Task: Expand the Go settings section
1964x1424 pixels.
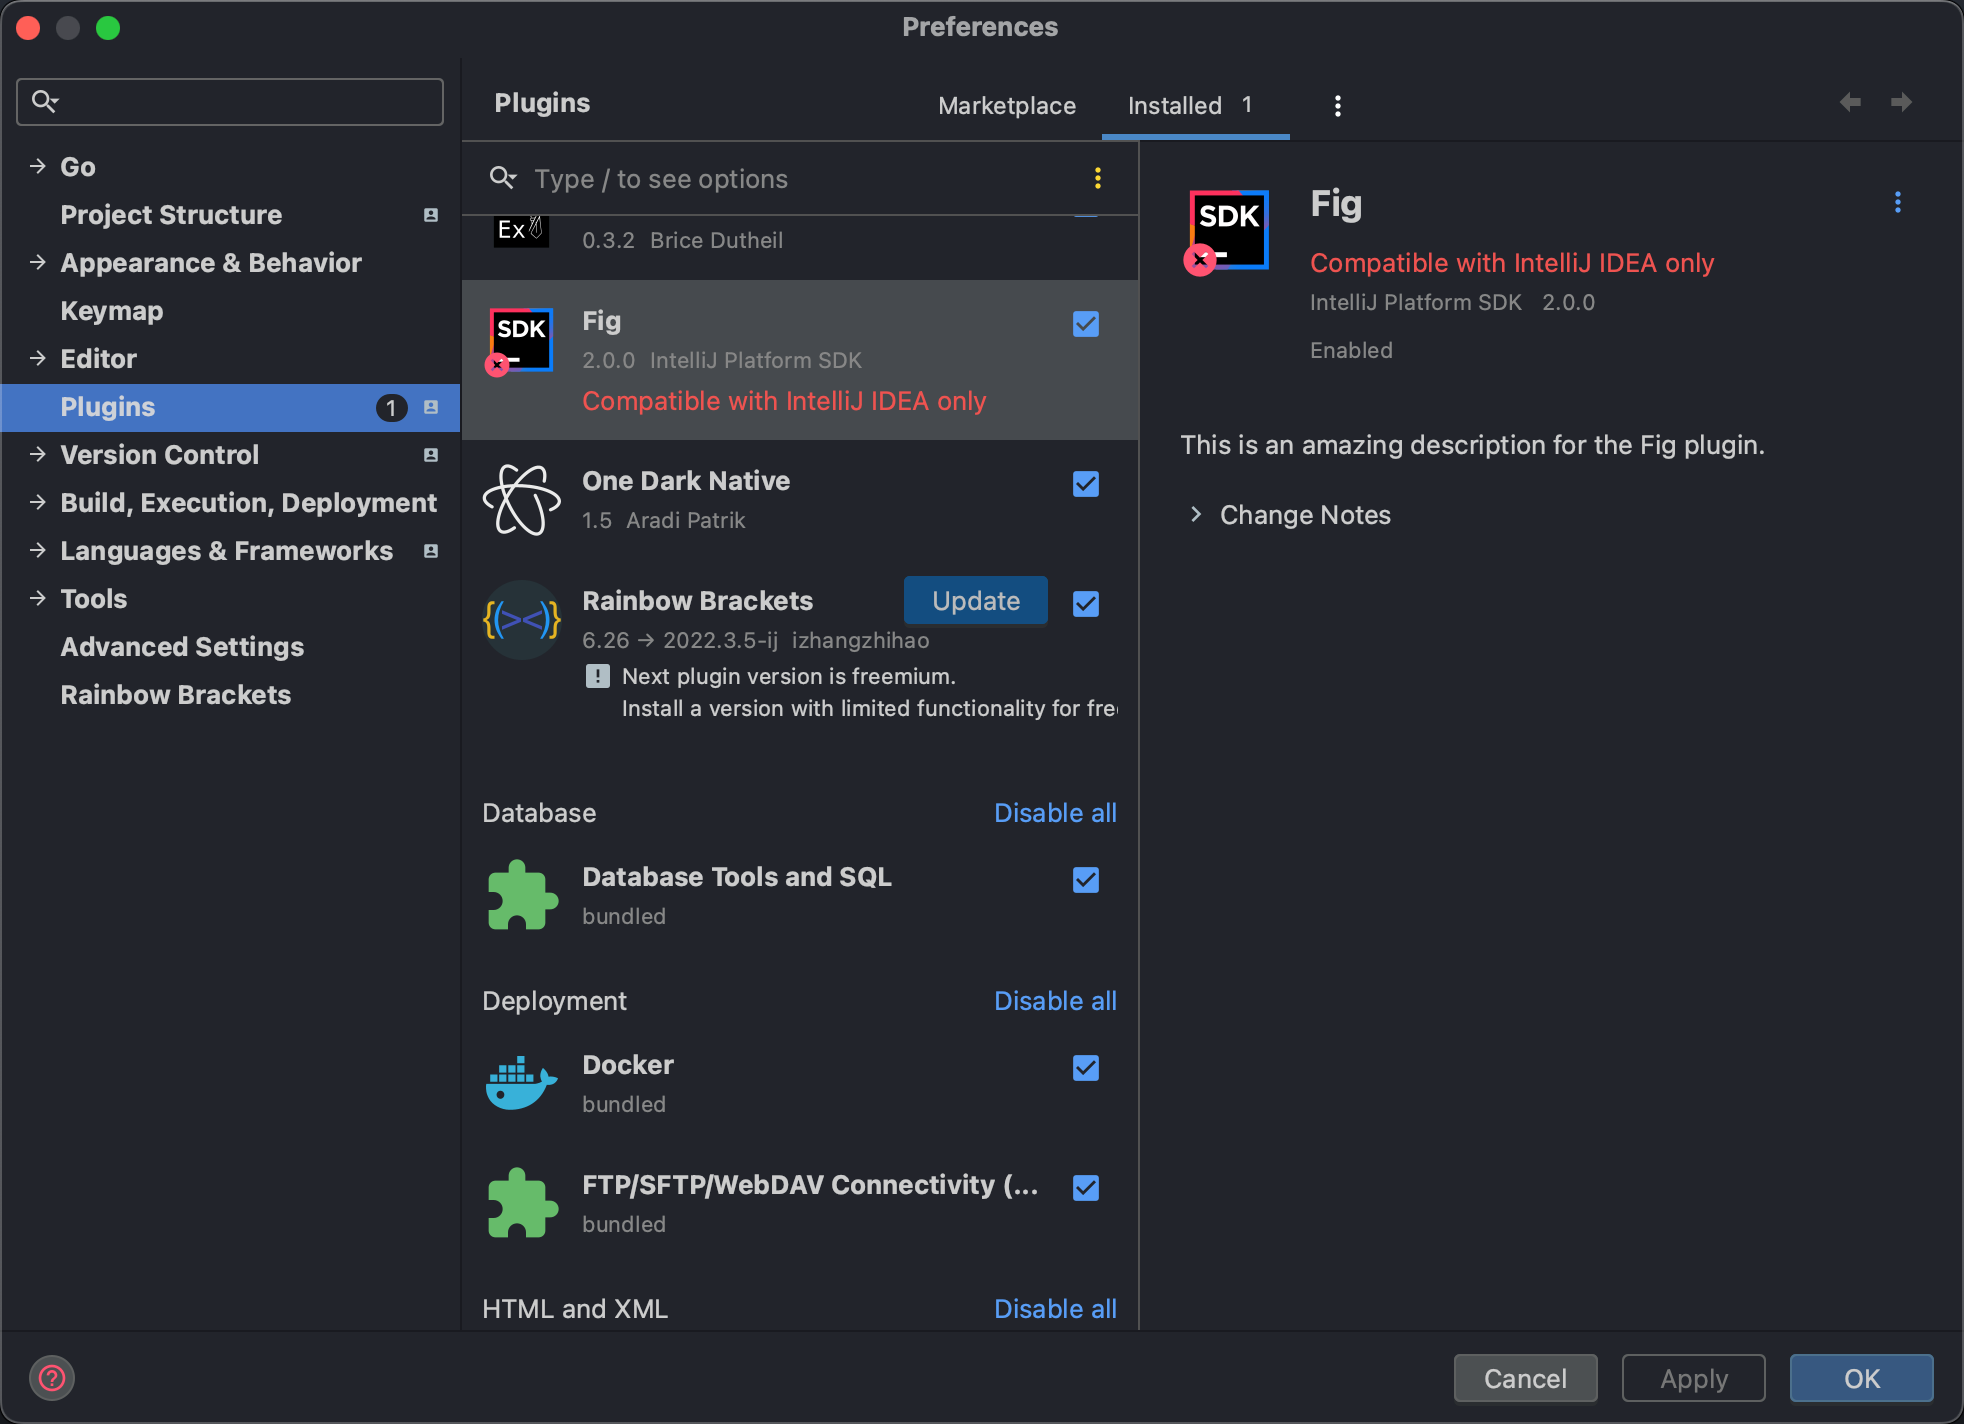Action: click(x=38, y=166)
